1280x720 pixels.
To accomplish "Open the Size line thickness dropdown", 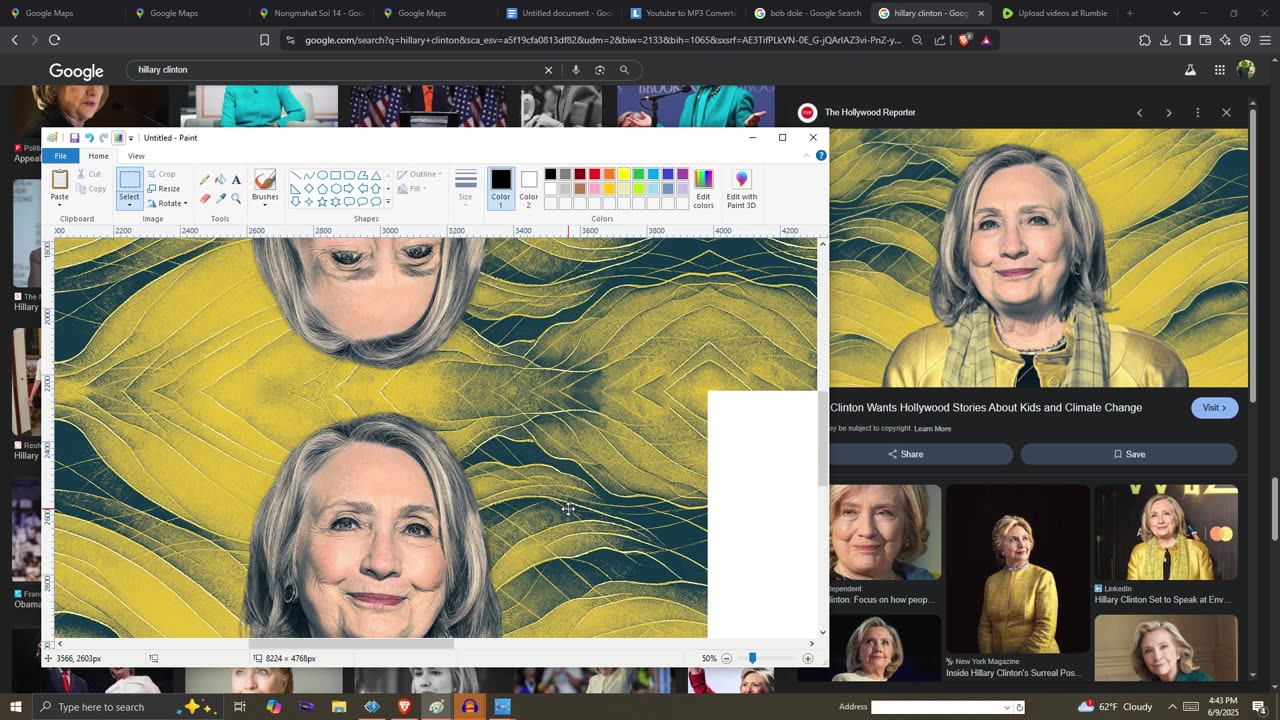I will [465, 189].
